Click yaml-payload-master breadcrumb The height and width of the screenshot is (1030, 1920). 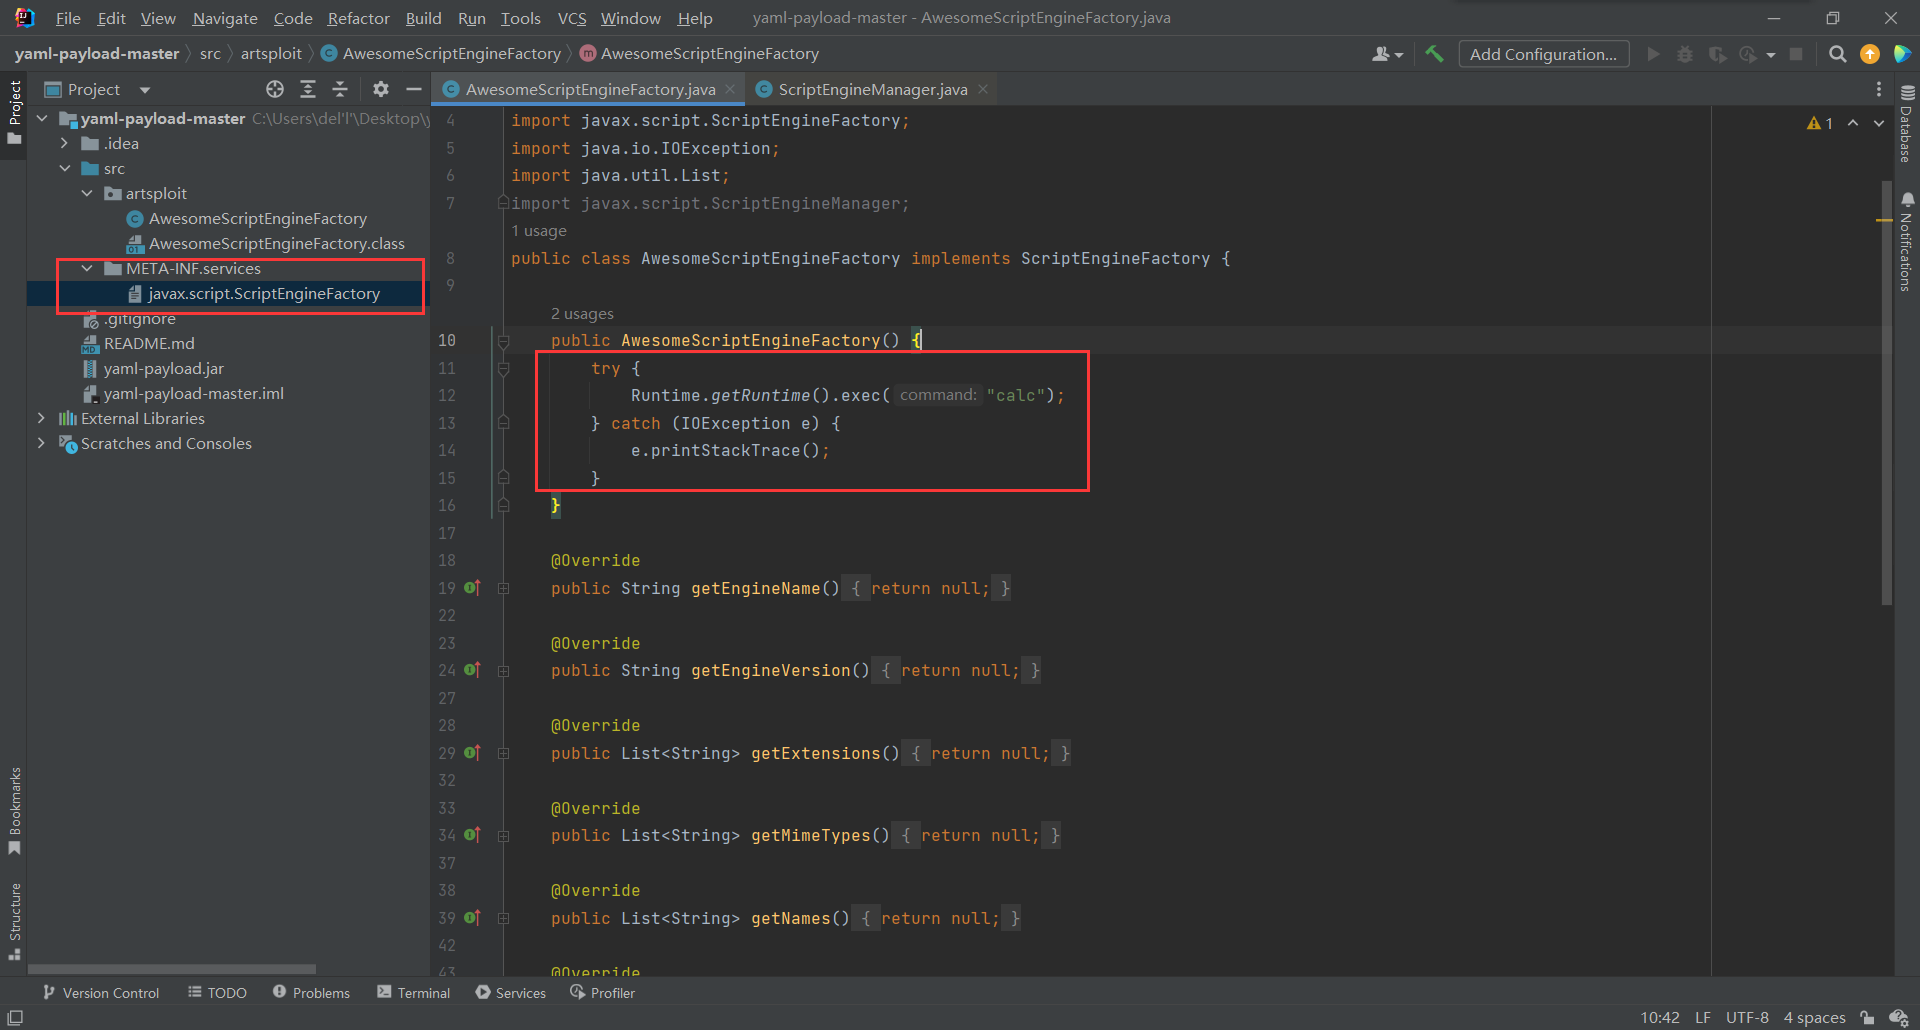[97, 54]
